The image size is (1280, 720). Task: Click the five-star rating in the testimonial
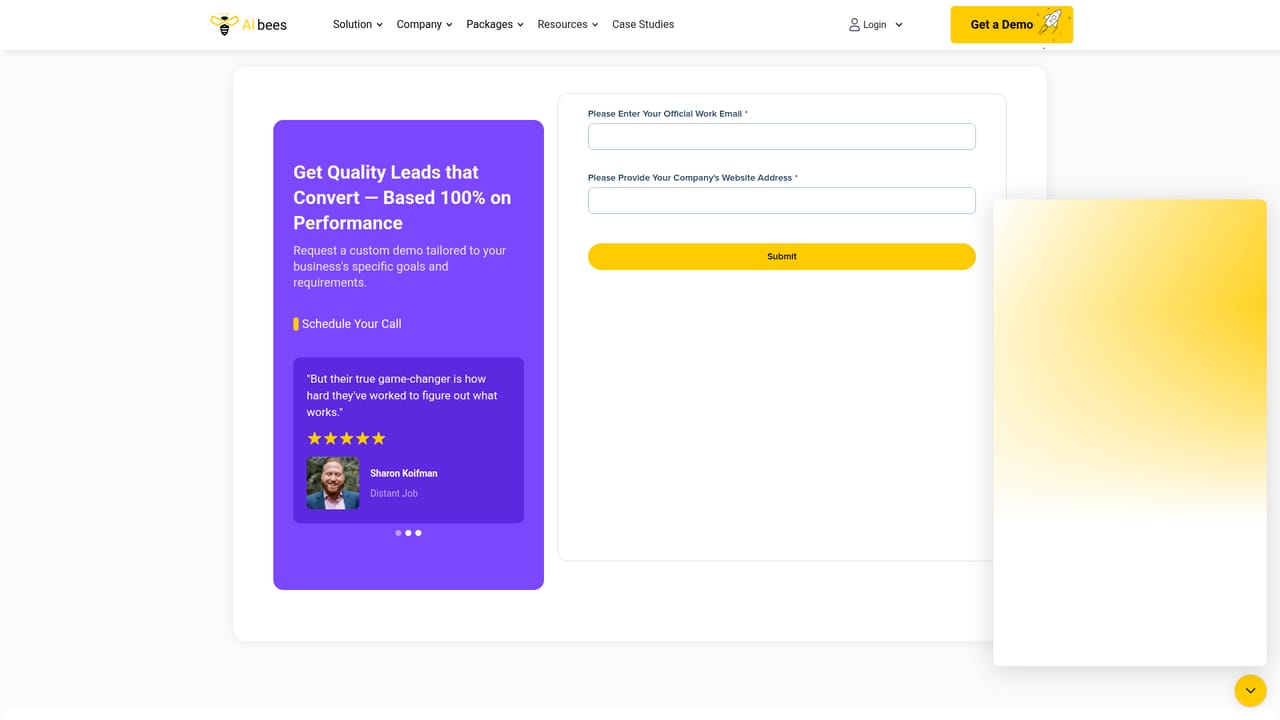pyautogui.click(x=346, y=438)
